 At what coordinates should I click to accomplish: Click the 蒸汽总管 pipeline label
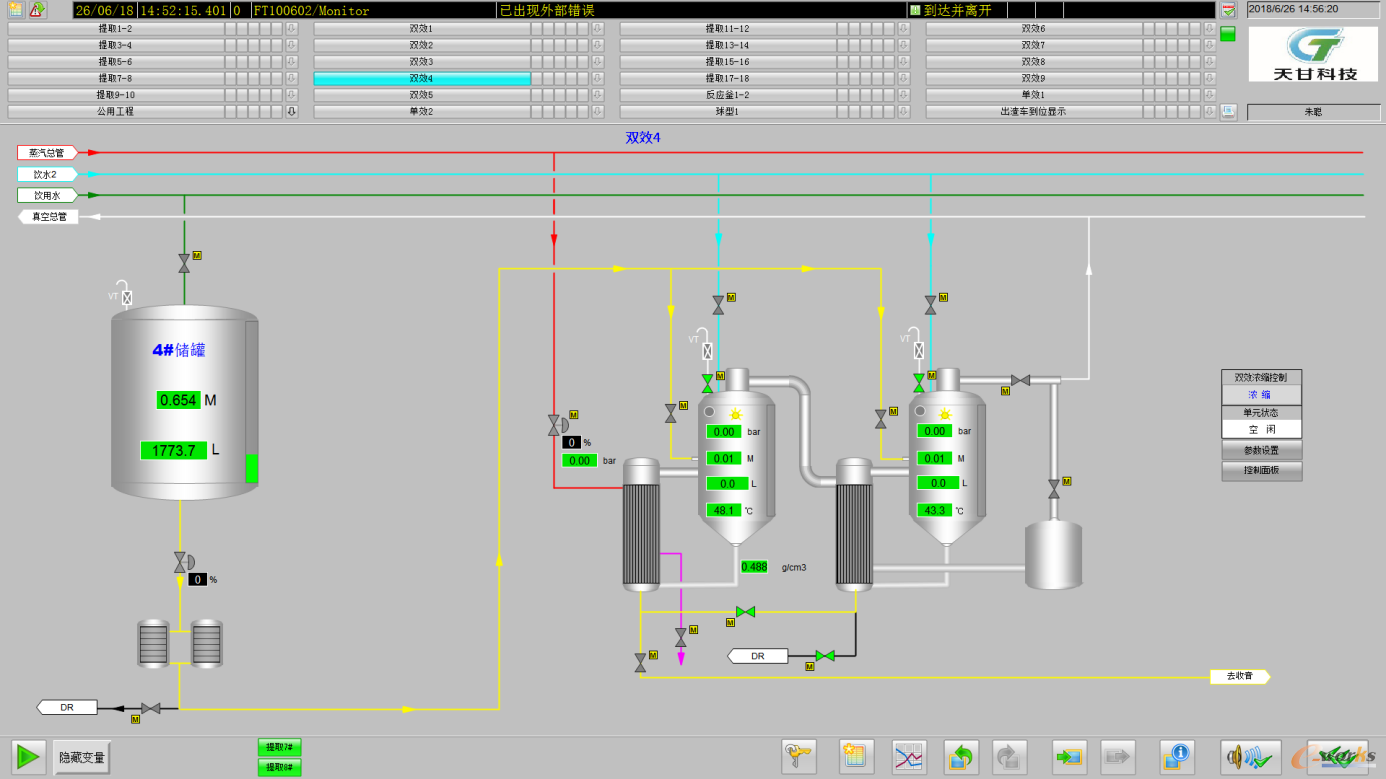tap(47, 153)
